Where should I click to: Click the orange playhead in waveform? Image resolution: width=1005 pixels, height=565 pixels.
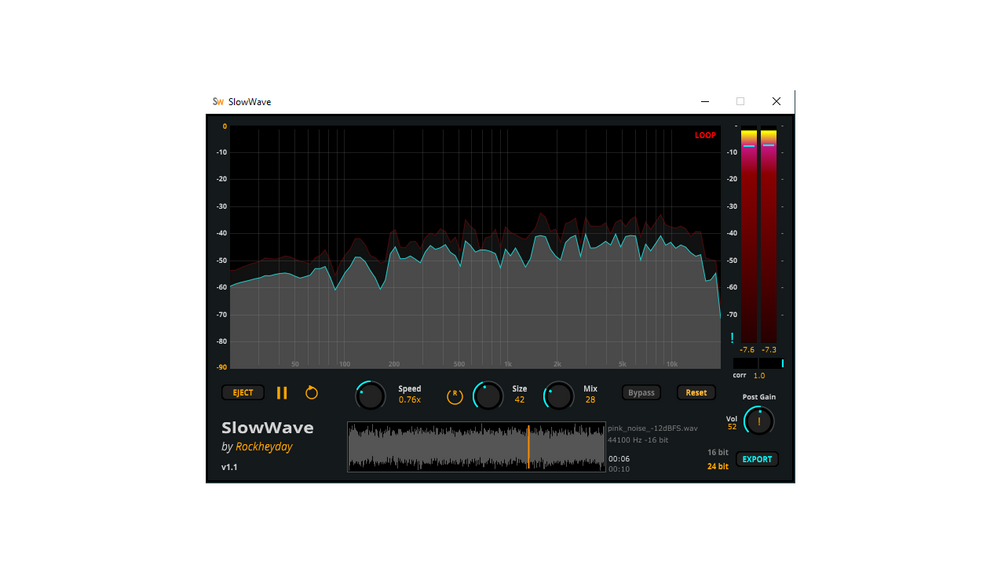pyautogui.click(x=529, y=446)
